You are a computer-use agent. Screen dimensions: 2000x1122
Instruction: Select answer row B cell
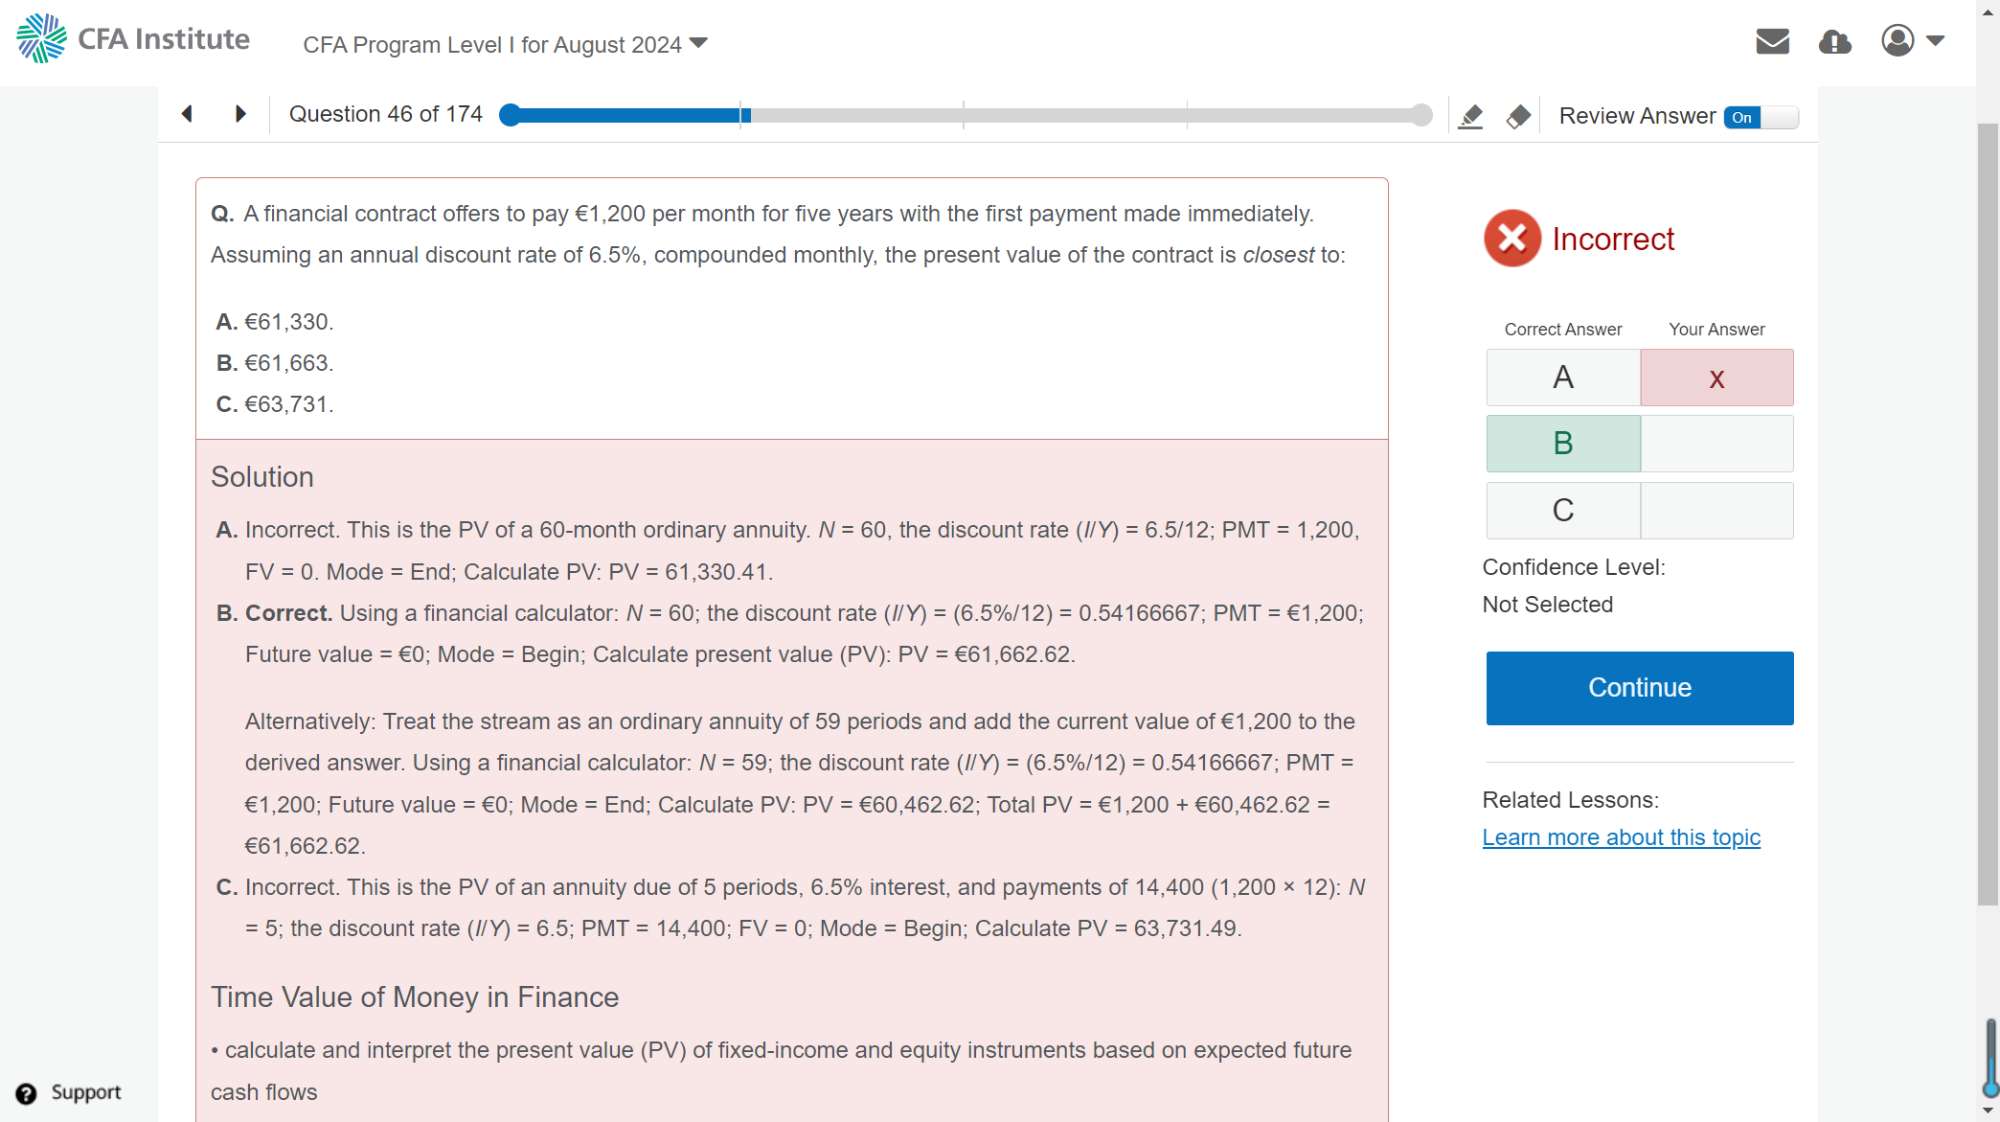click(1563, 444)
